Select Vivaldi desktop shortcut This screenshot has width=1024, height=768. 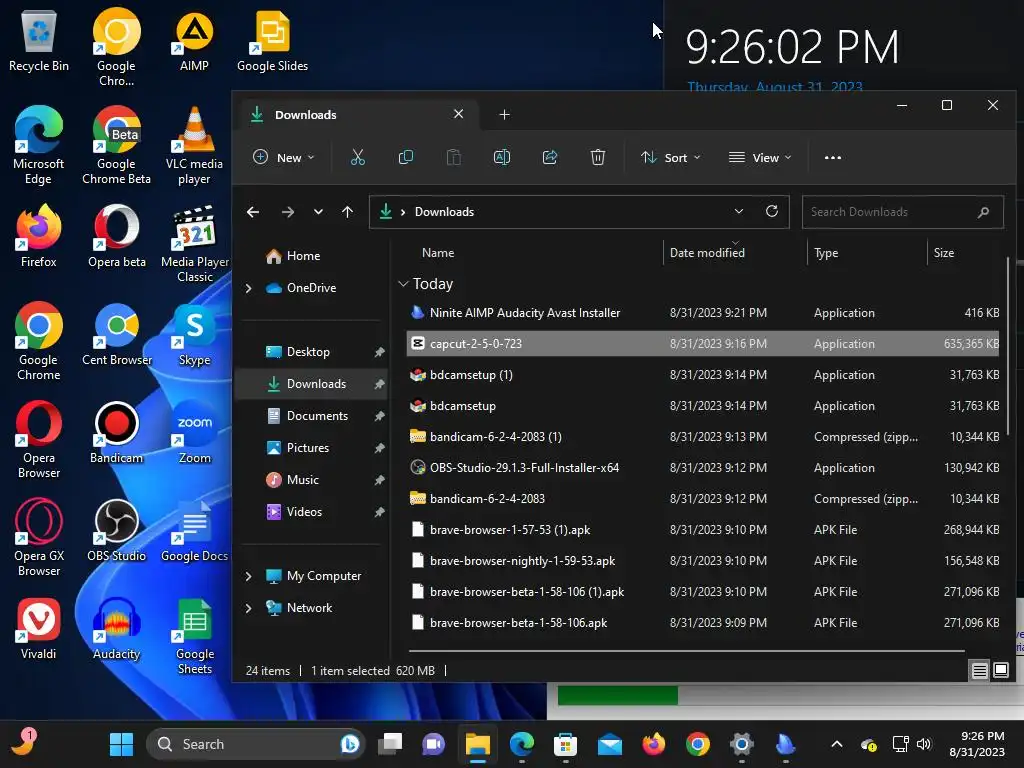click(39, 628)
